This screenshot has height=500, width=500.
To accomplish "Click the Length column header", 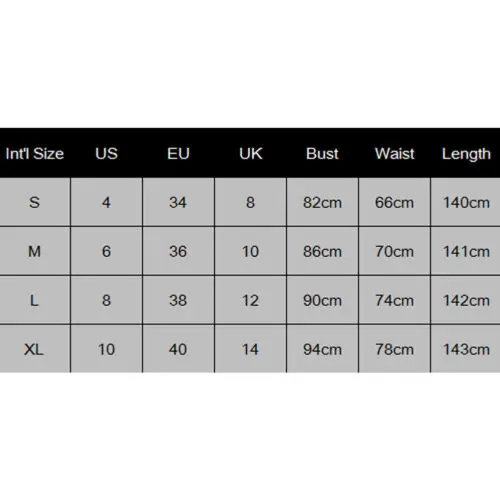I will click(x=466, y=154).
